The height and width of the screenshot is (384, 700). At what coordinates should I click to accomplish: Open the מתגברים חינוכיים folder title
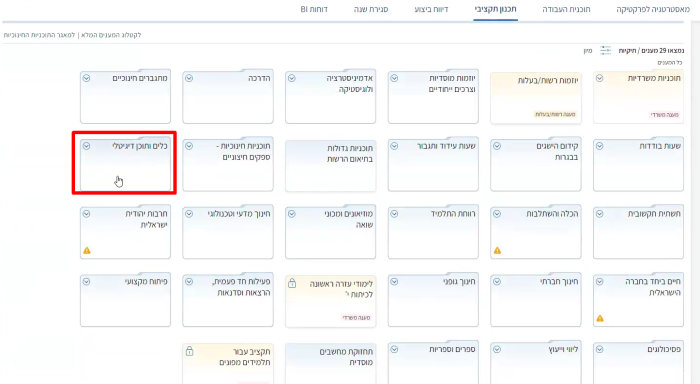pyautogui.click(x=140, y=78)
